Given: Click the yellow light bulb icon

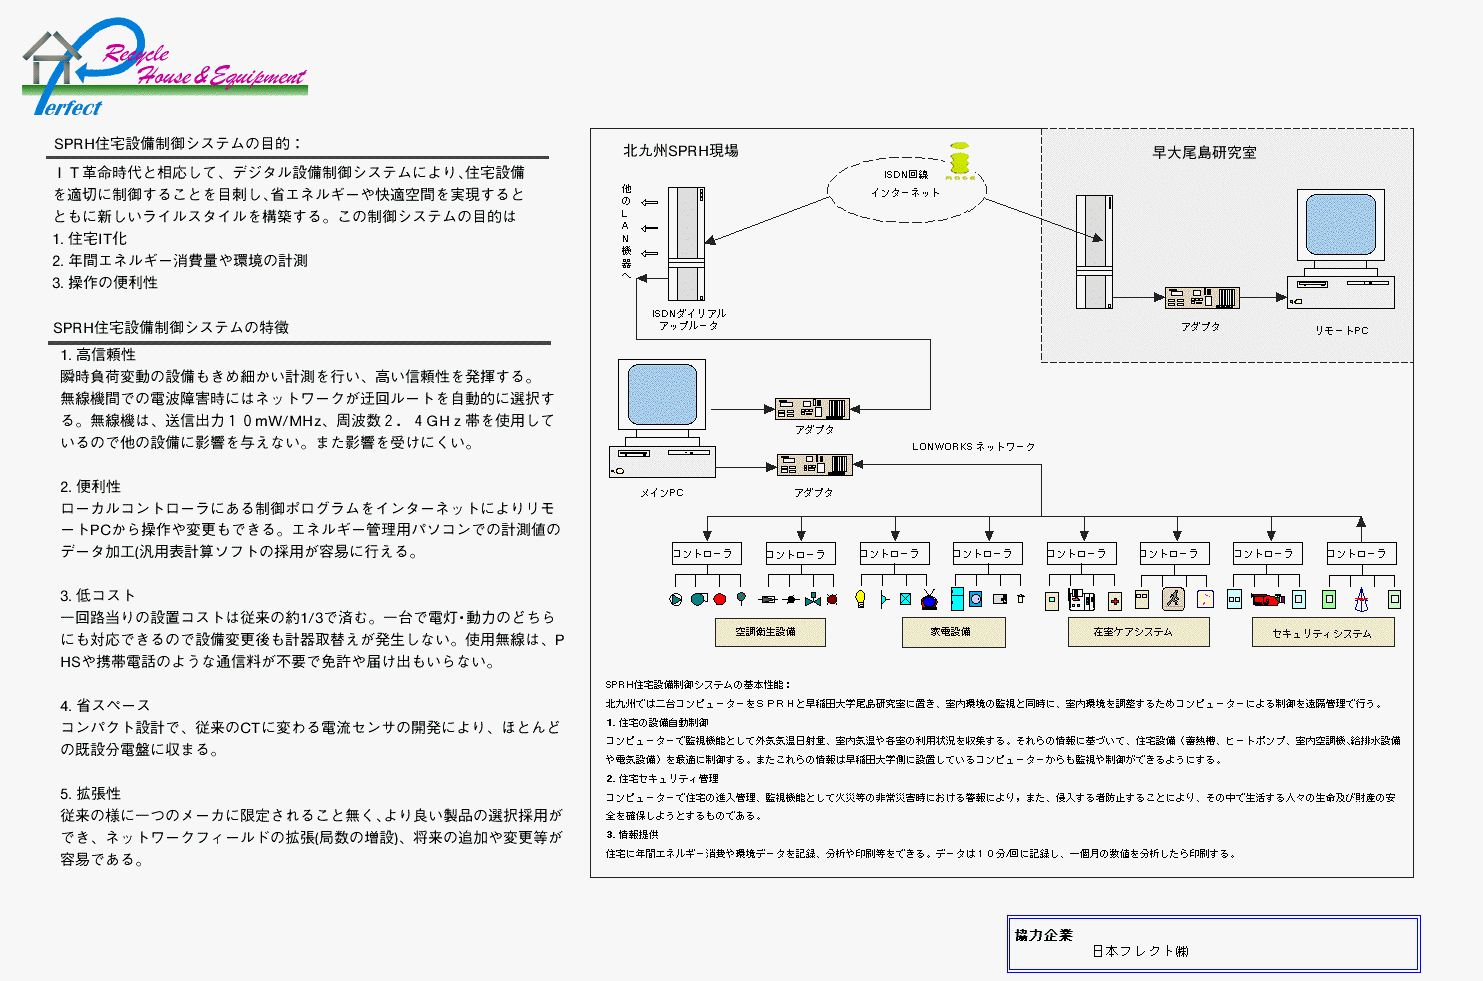Looking at the screenshot, I should point(860,599).
